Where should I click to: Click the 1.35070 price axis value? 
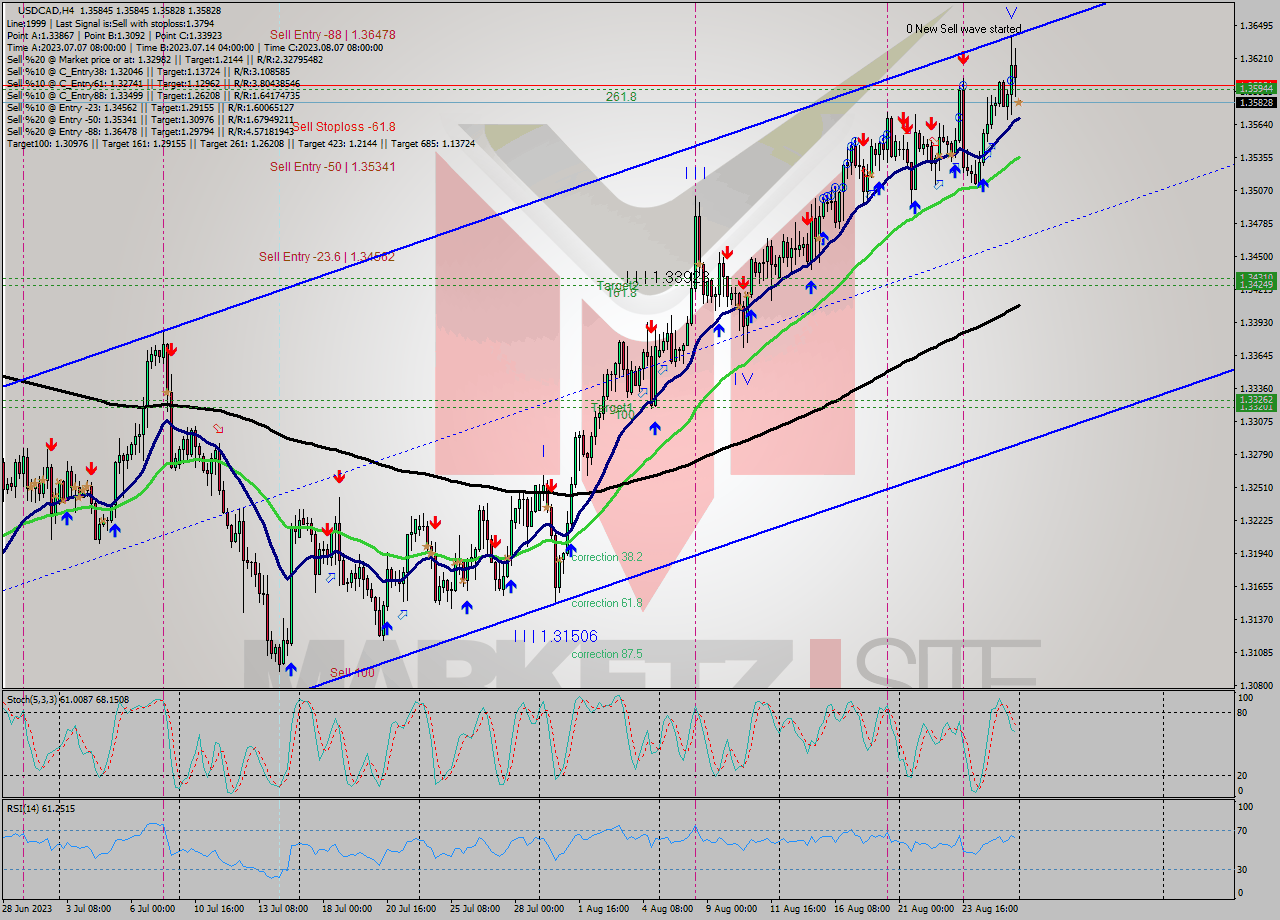1256,191
